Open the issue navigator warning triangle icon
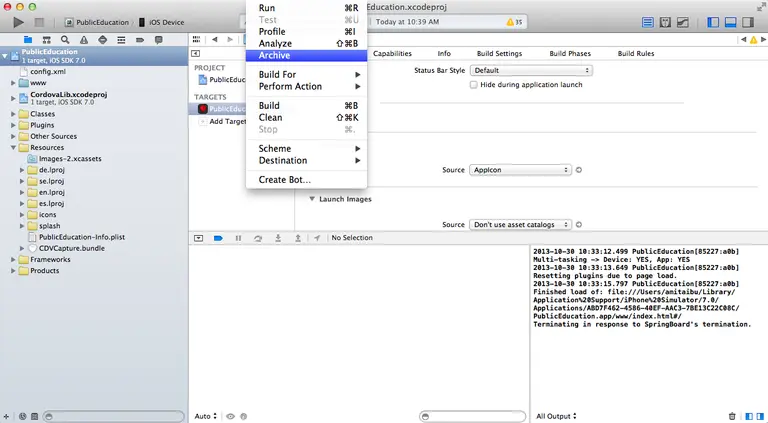This screenshot has width=768, height=423. (84, 40)
